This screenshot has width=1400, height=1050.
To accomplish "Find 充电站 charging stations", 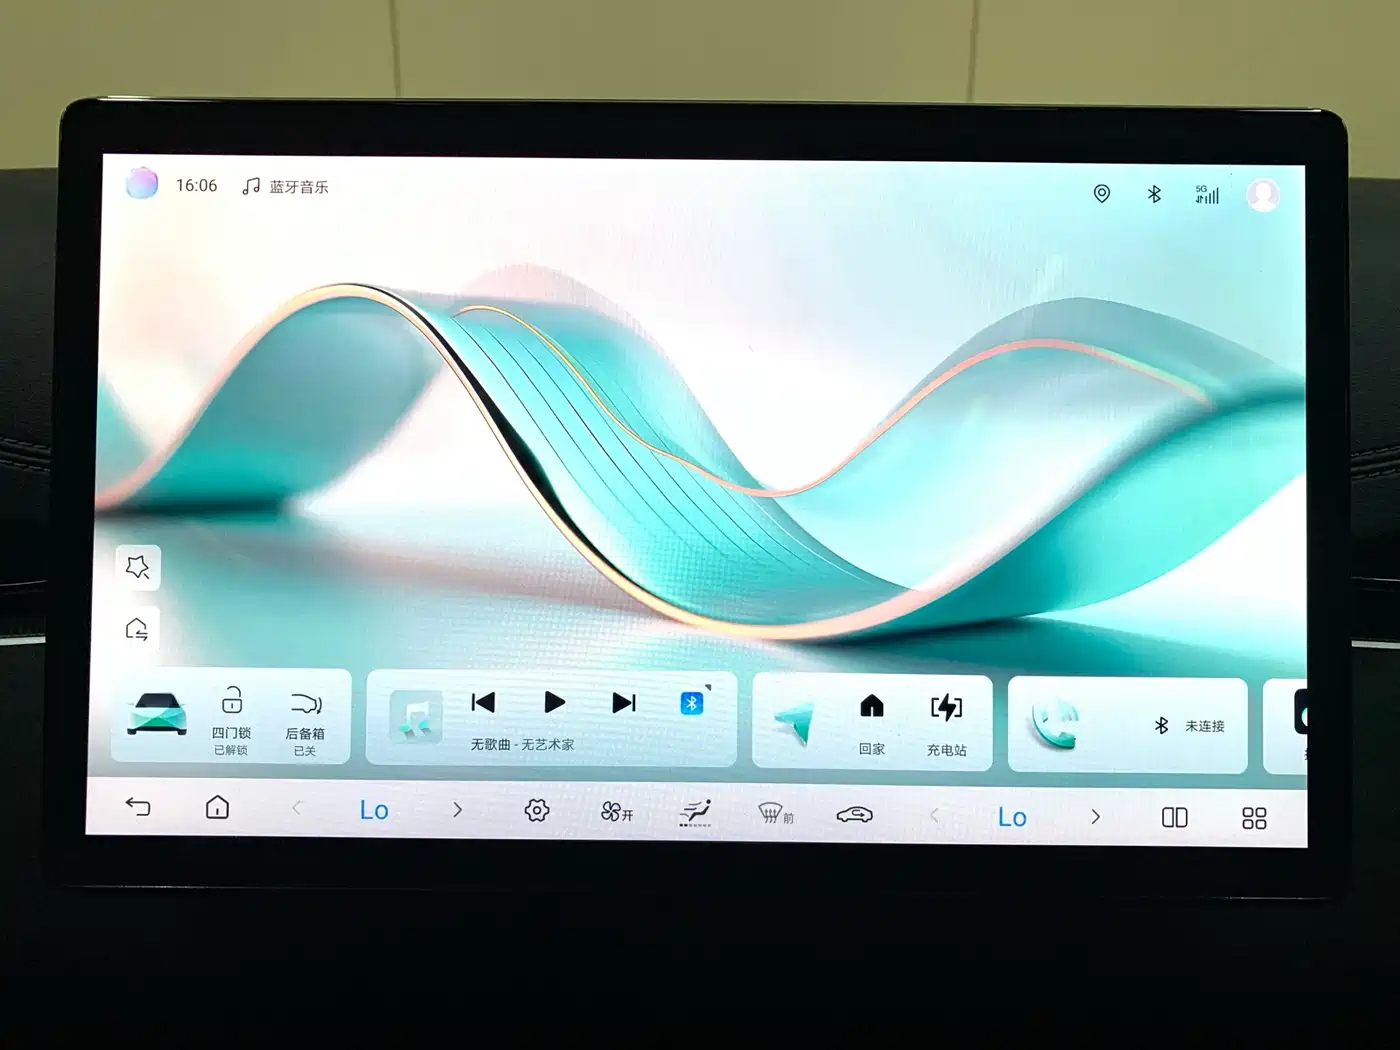I will [946, 725].
